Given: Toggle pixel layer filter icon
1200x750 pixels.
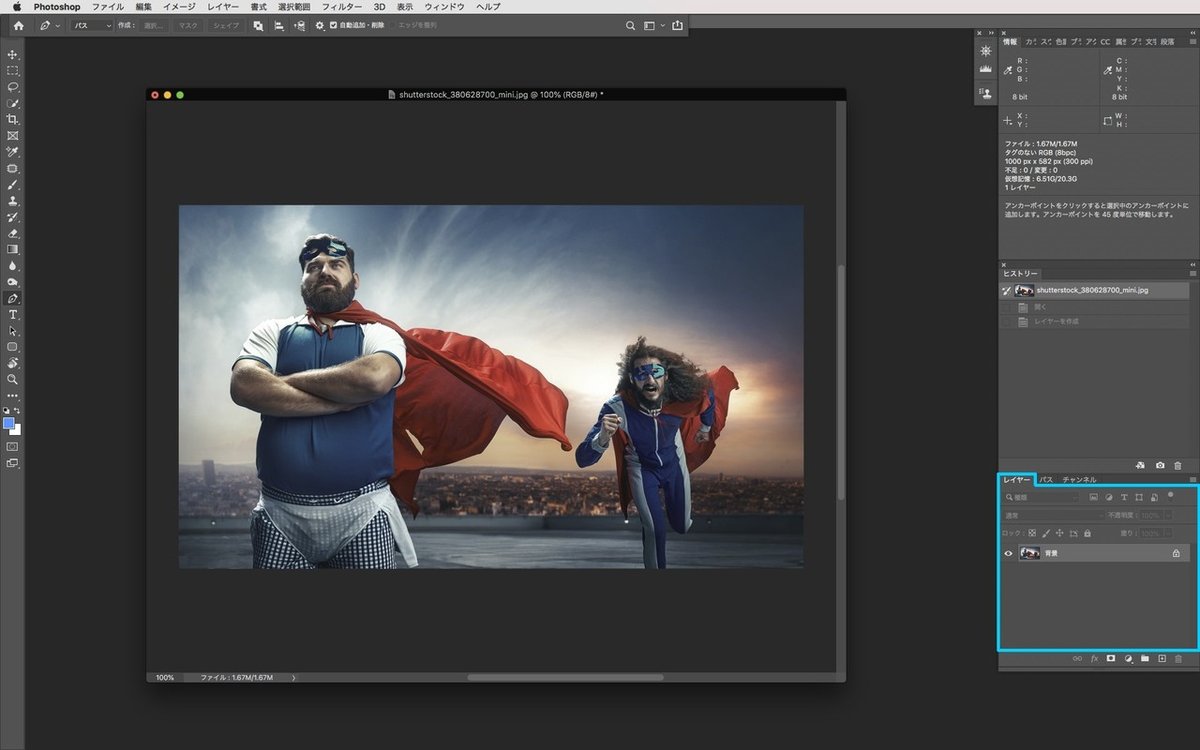Looking at the screenshot, I should point(1094,497).
